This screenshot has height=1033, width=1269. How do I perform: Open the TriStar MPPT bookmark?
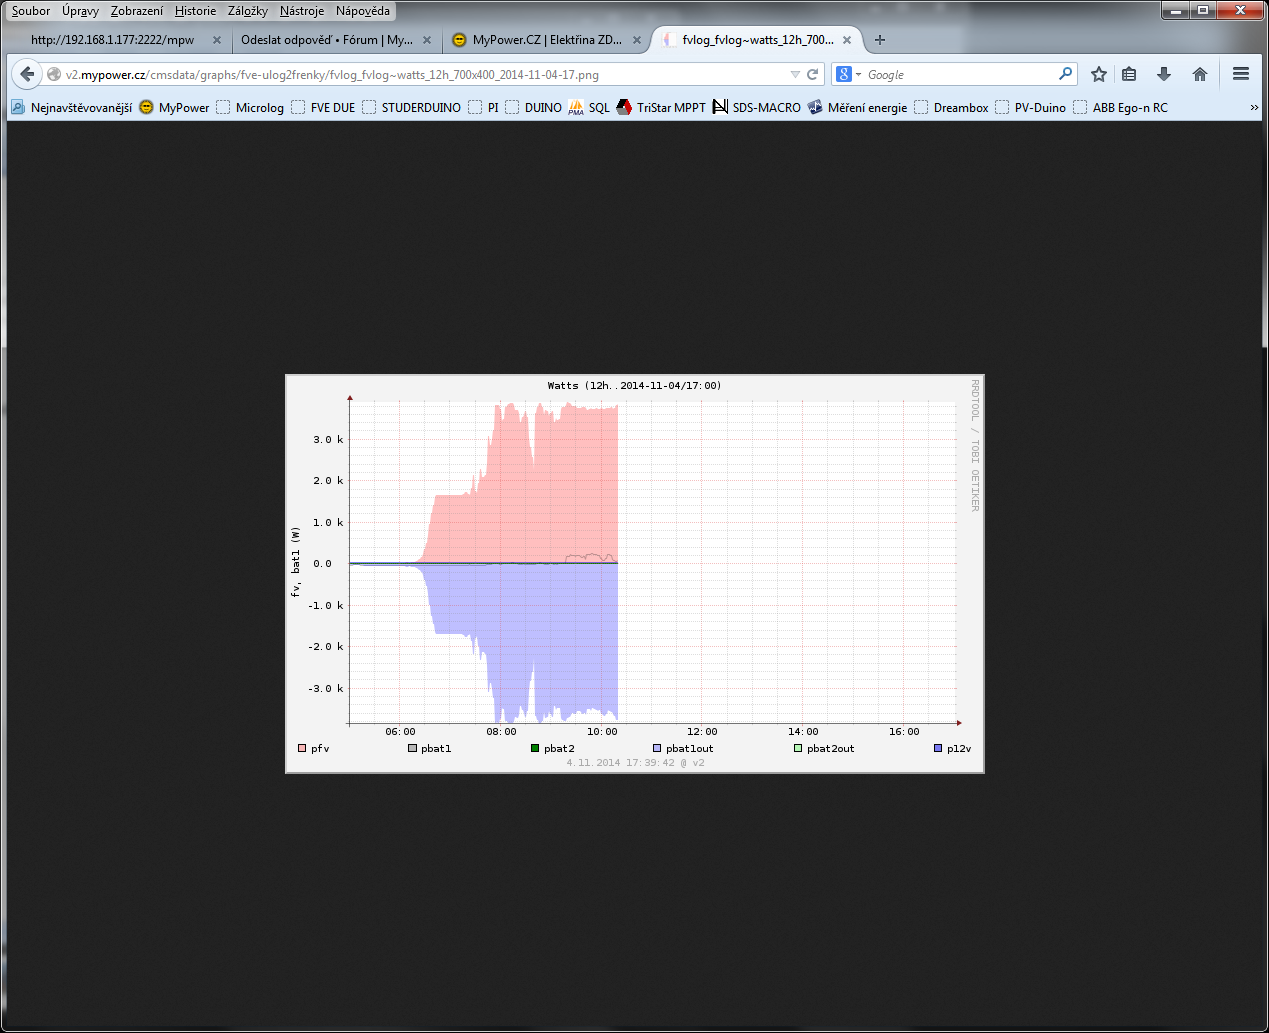click(x=661, y=107)
